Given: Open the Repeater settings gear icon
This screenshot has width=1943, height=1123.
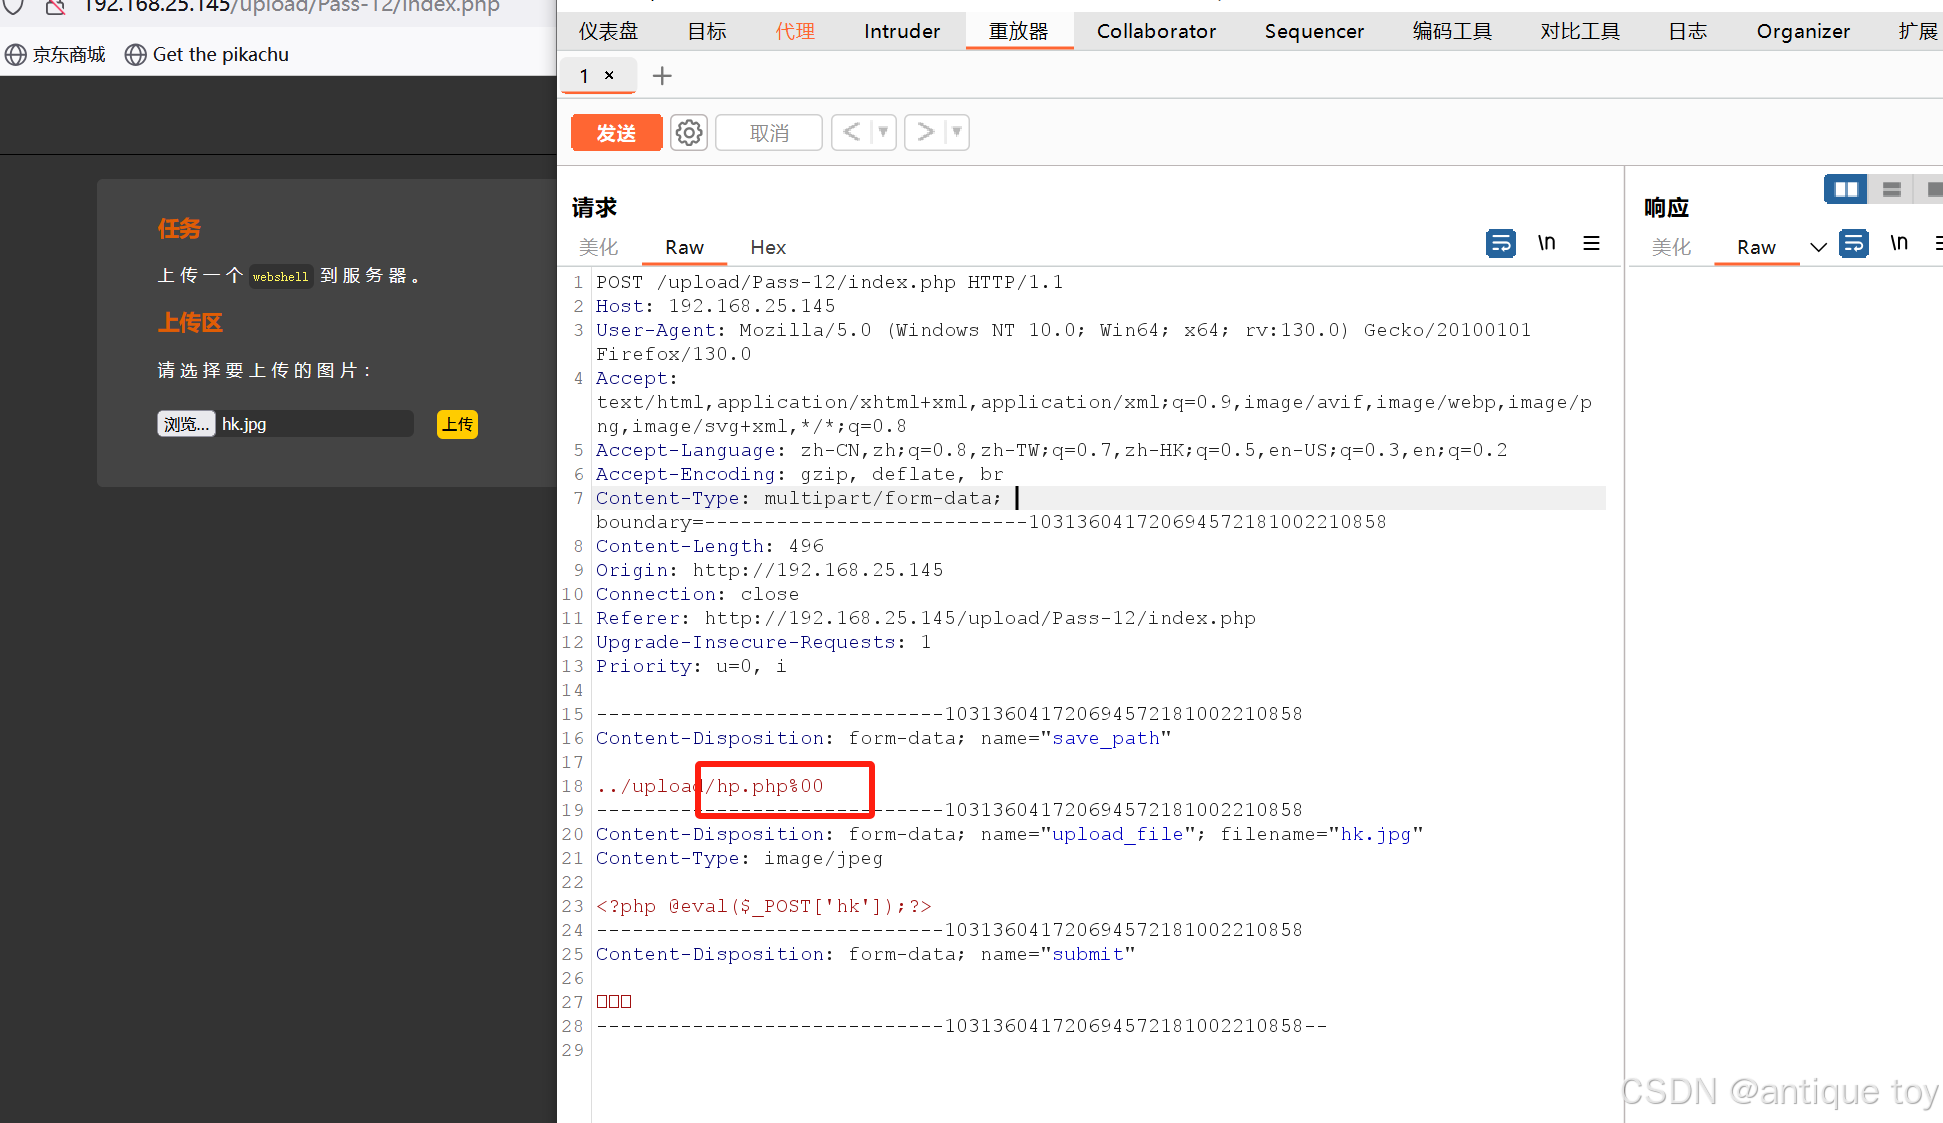Looking at the screenshot, I should pyautogui.click(x=689, y=133).
